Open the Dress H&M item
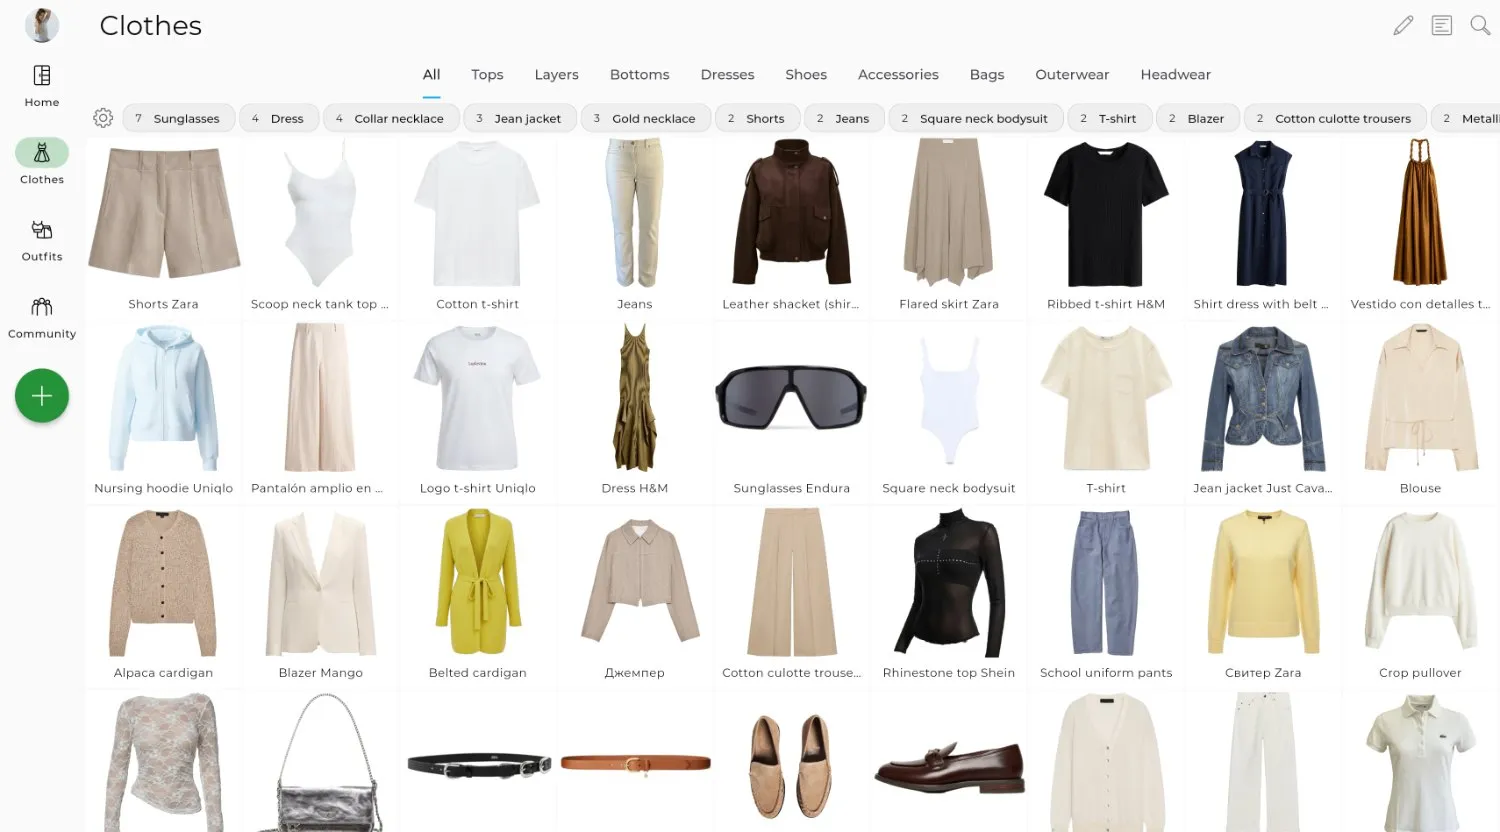The width and height of the screenshot is (1500, 832). 635,411
